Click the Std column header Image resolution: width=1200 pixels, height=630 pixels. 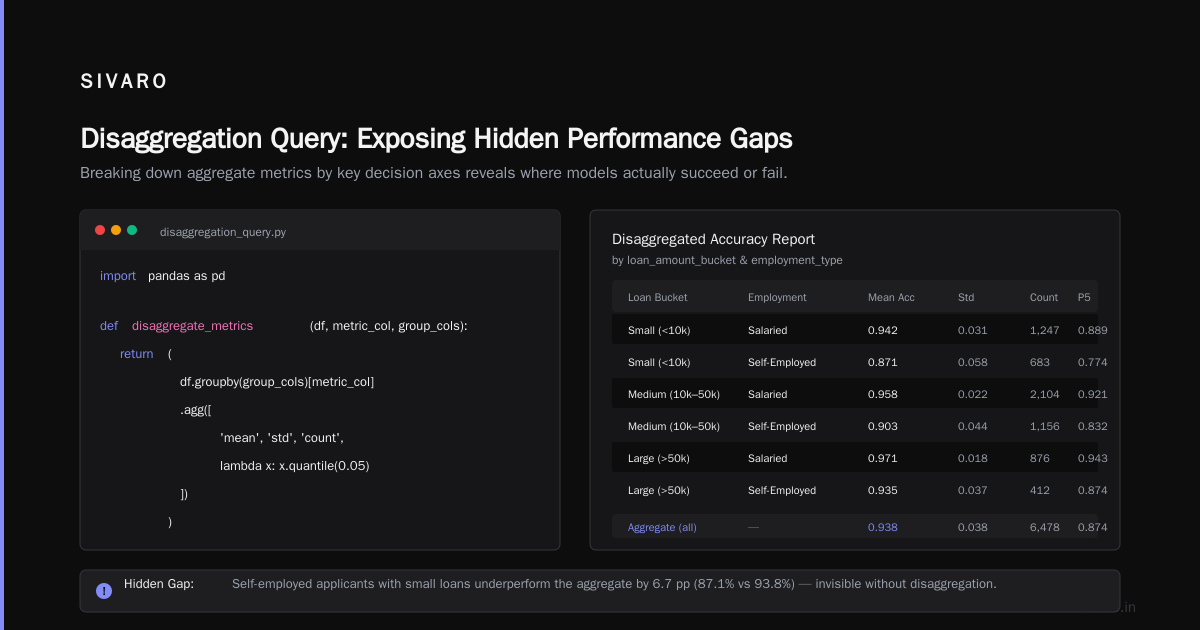coord(966,298)
